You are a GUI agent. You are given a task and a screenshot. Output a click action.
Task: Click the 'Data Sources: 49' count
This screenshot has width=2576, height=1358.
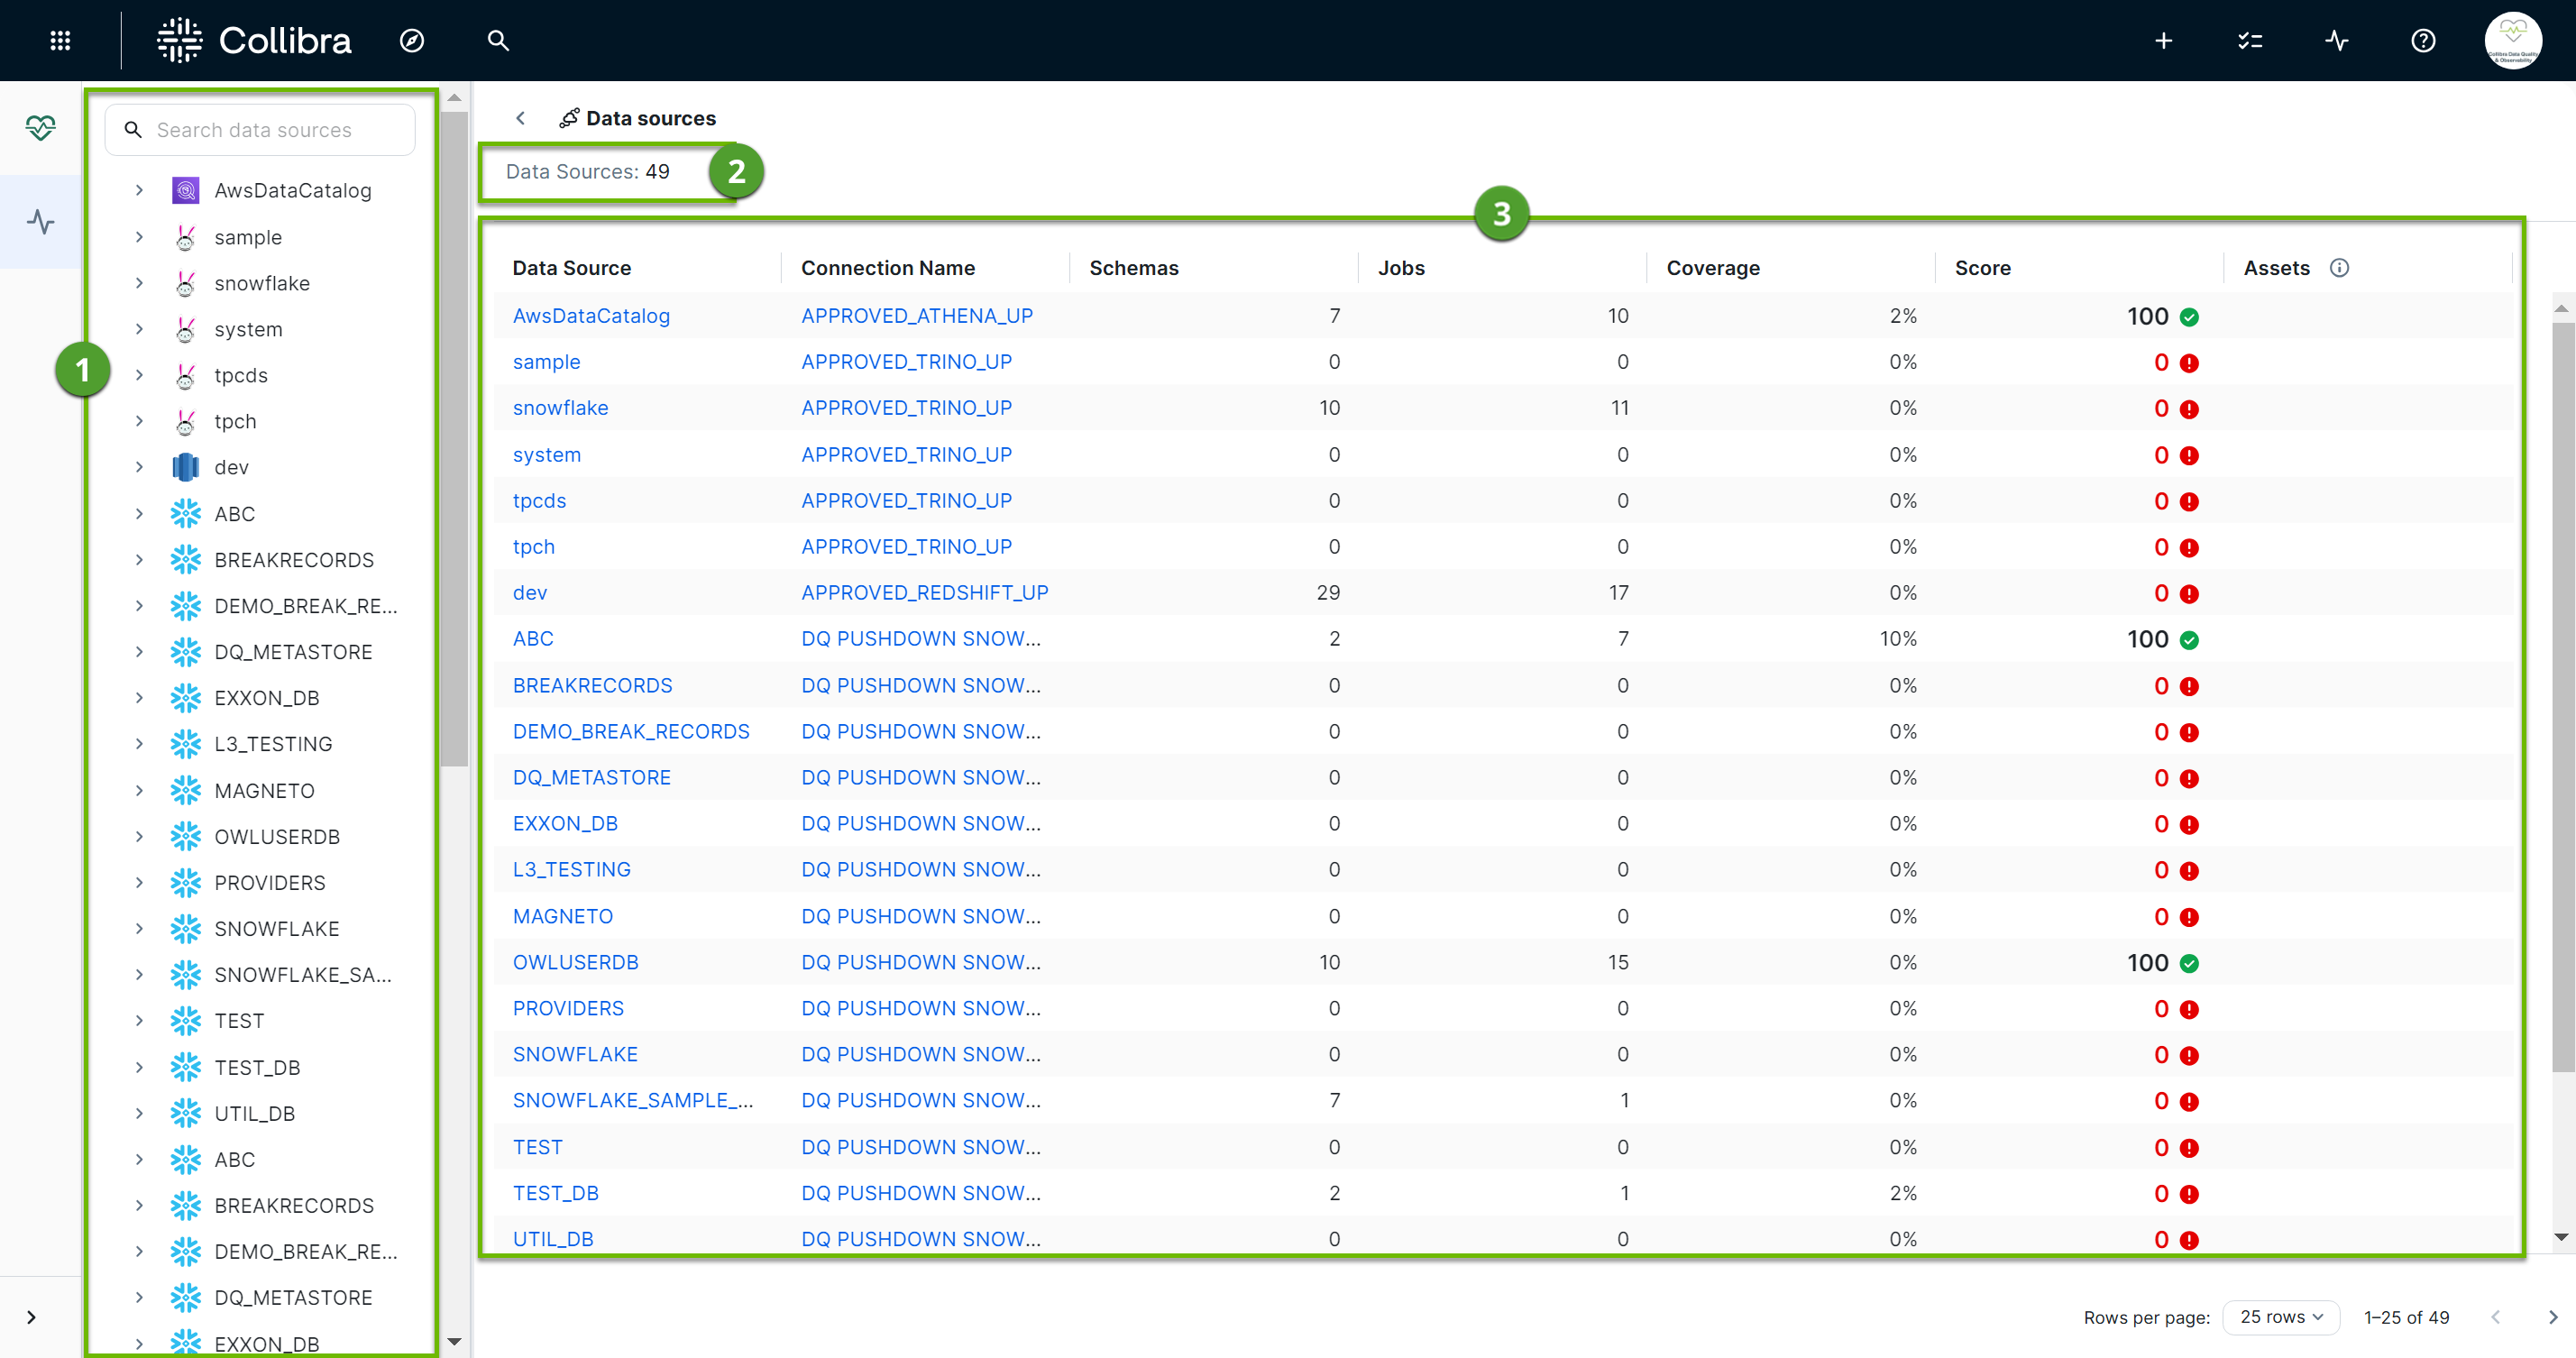[x=588, y=172]
